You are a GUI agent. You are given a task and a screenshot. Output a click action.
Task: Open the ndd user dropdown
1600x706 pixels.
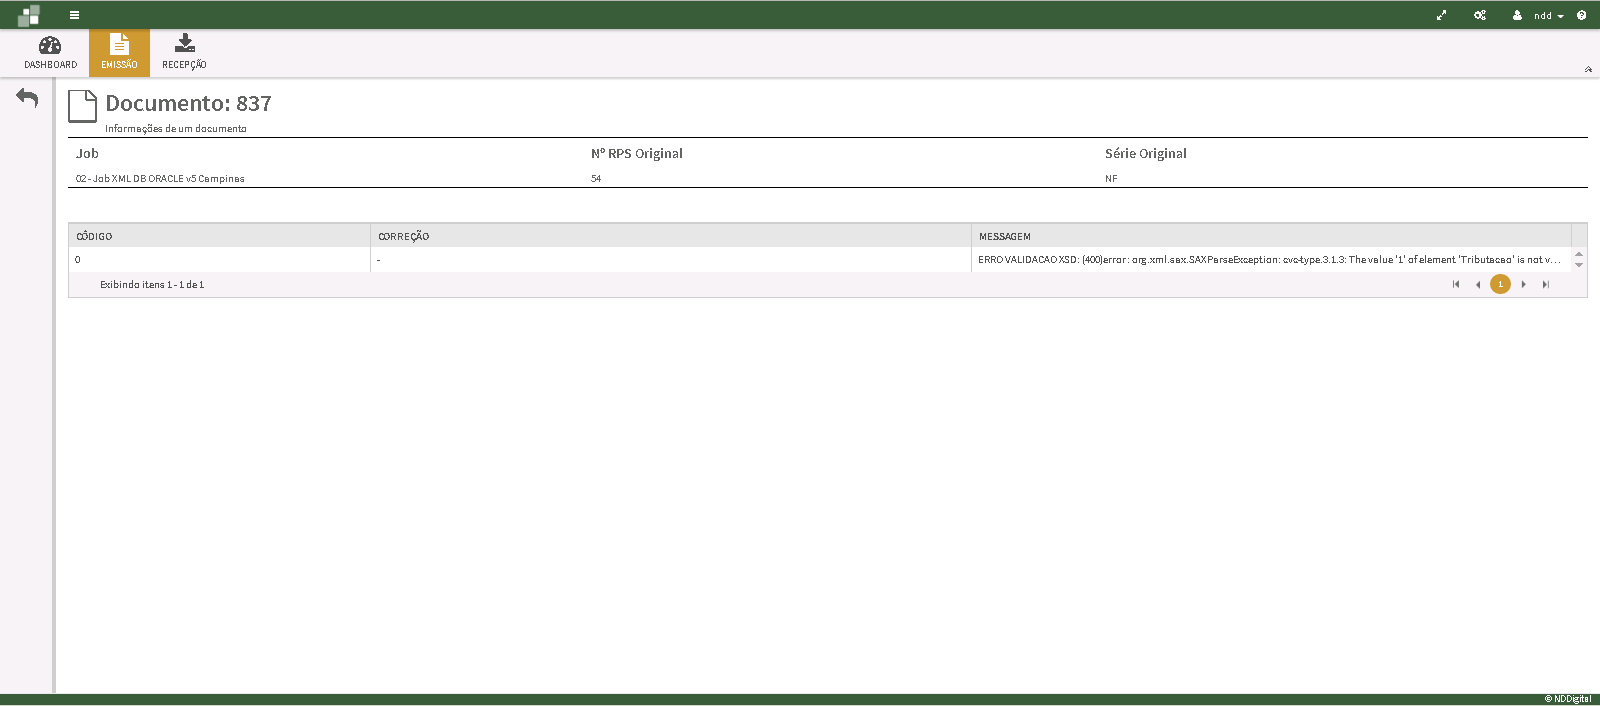pos(1549,16)
